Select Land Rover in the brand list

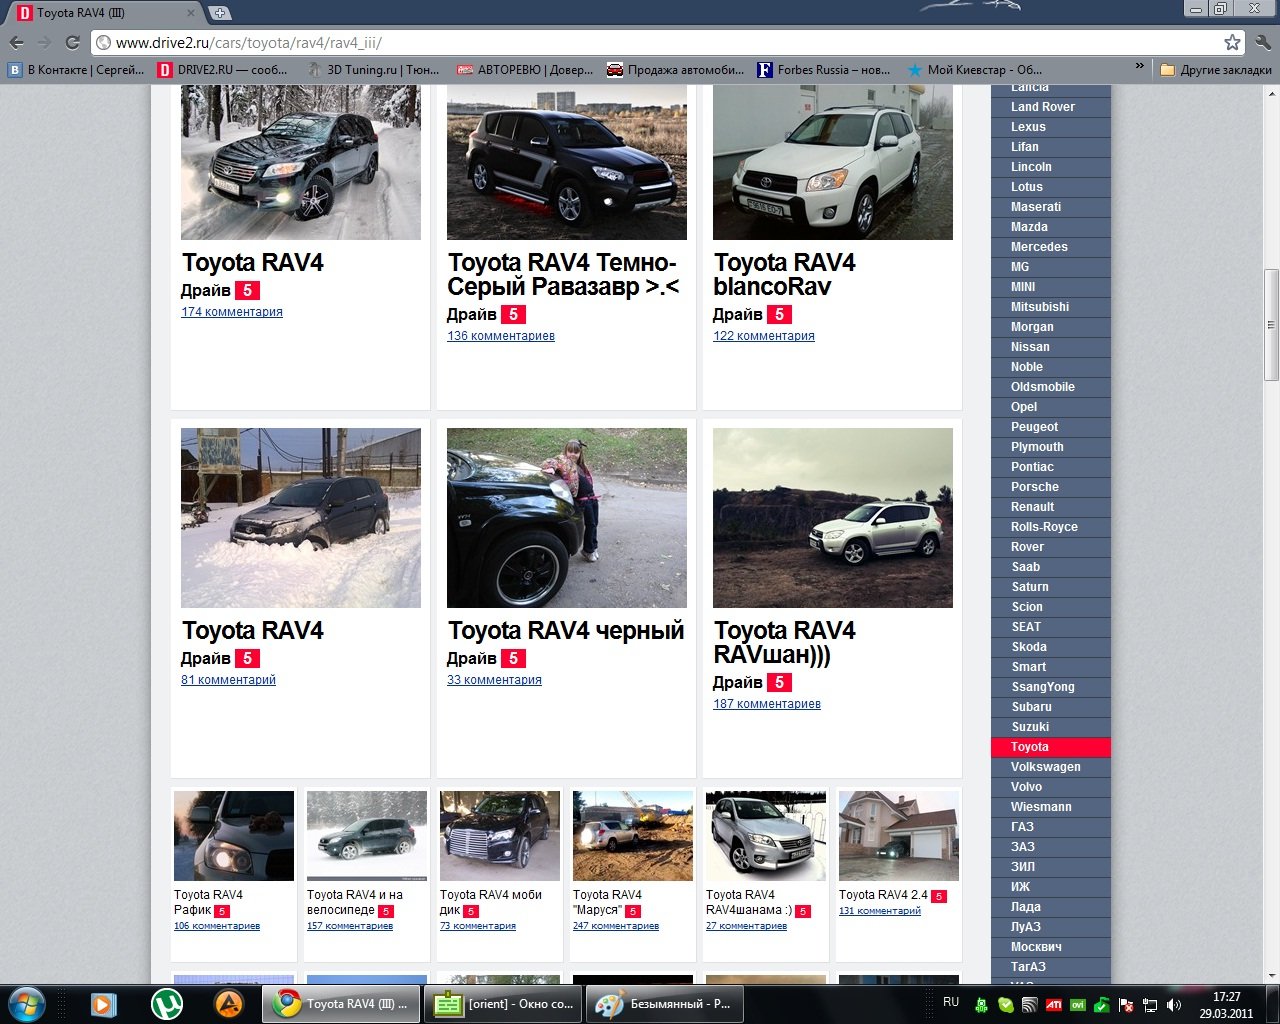1051,107
